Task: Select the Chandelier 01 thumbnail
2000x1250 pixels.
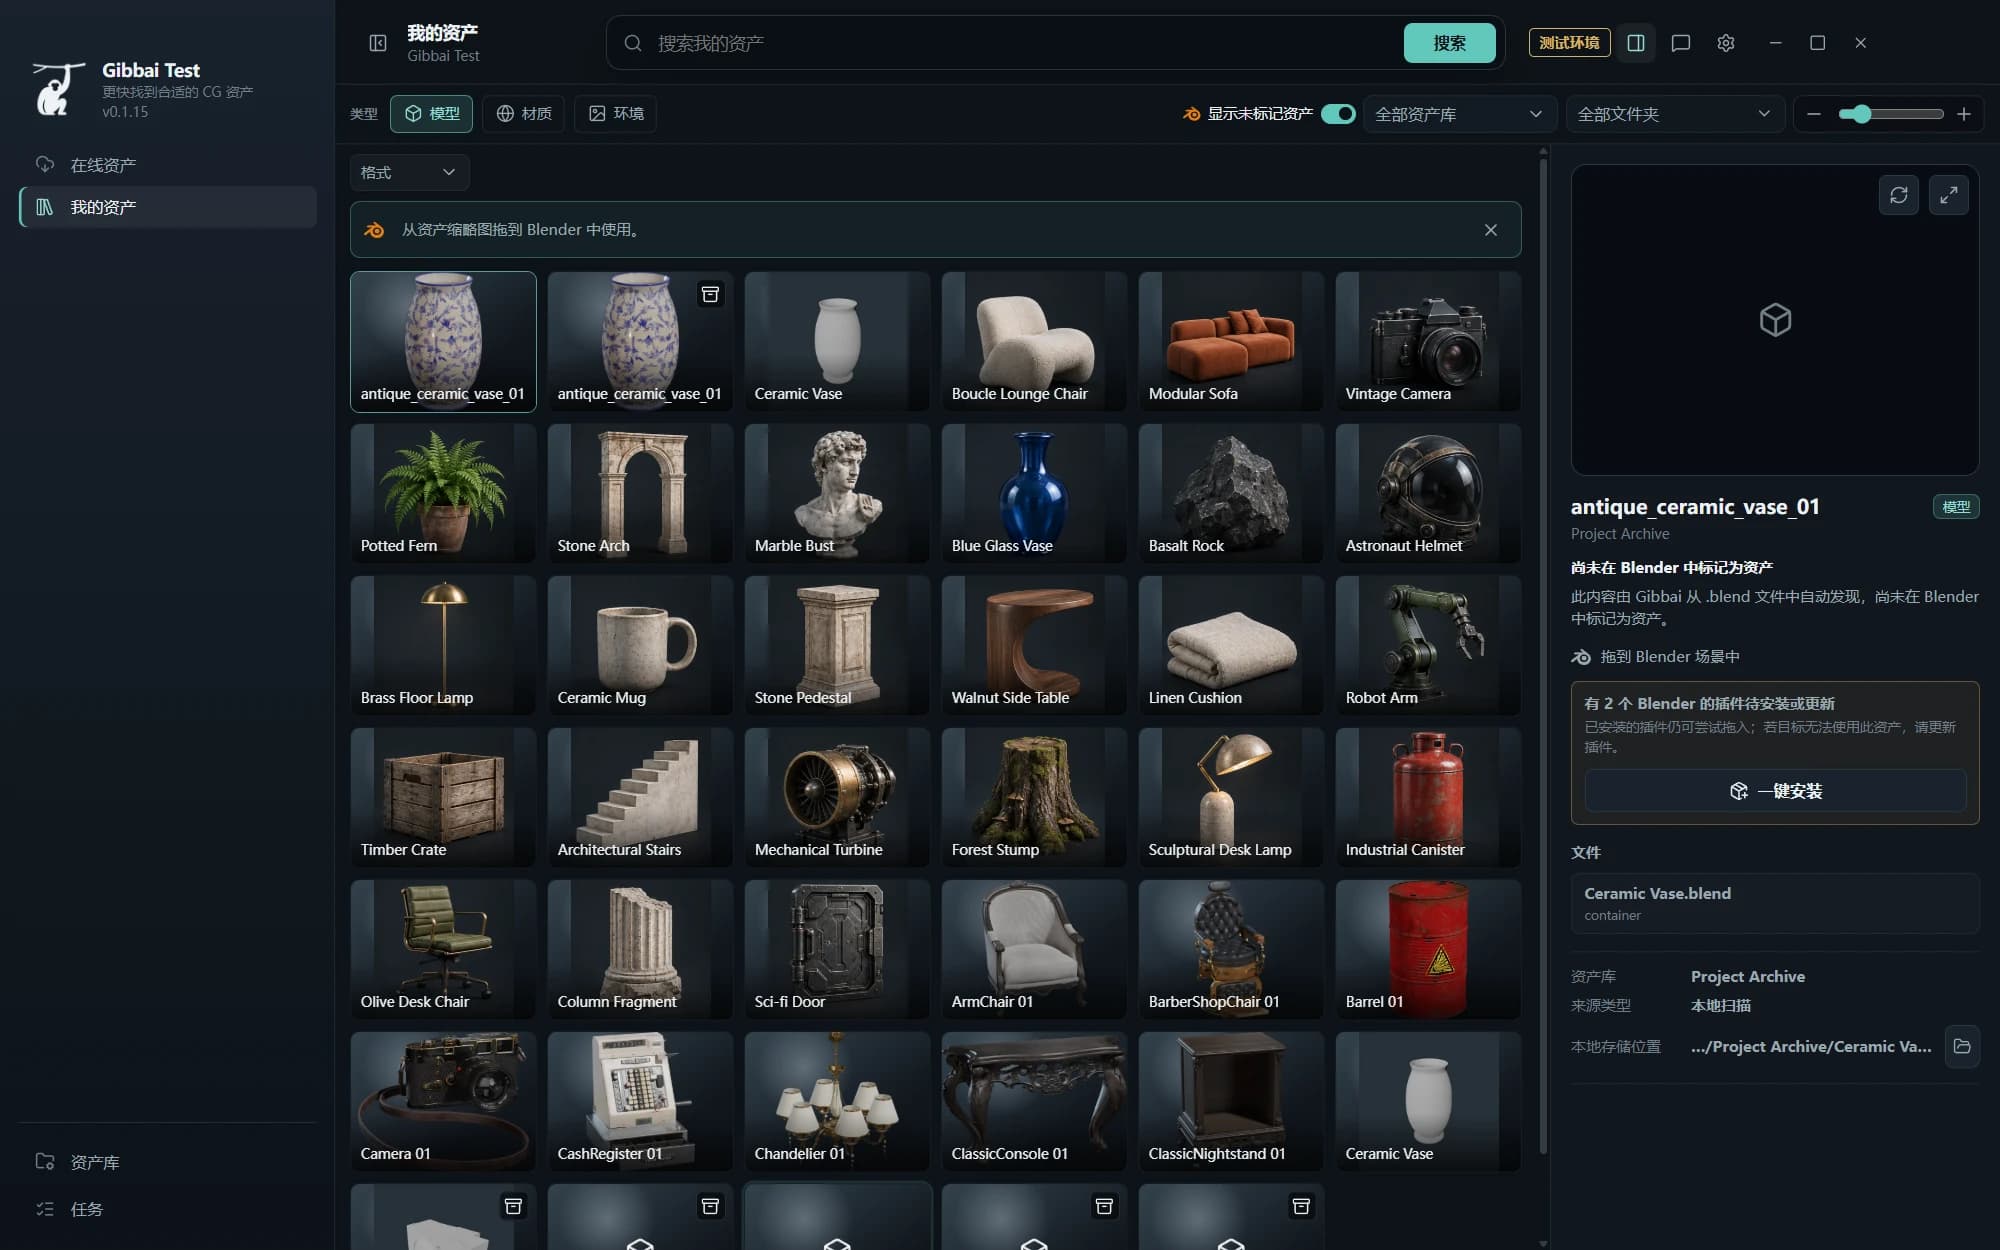Action: [x=837, y=1101]
